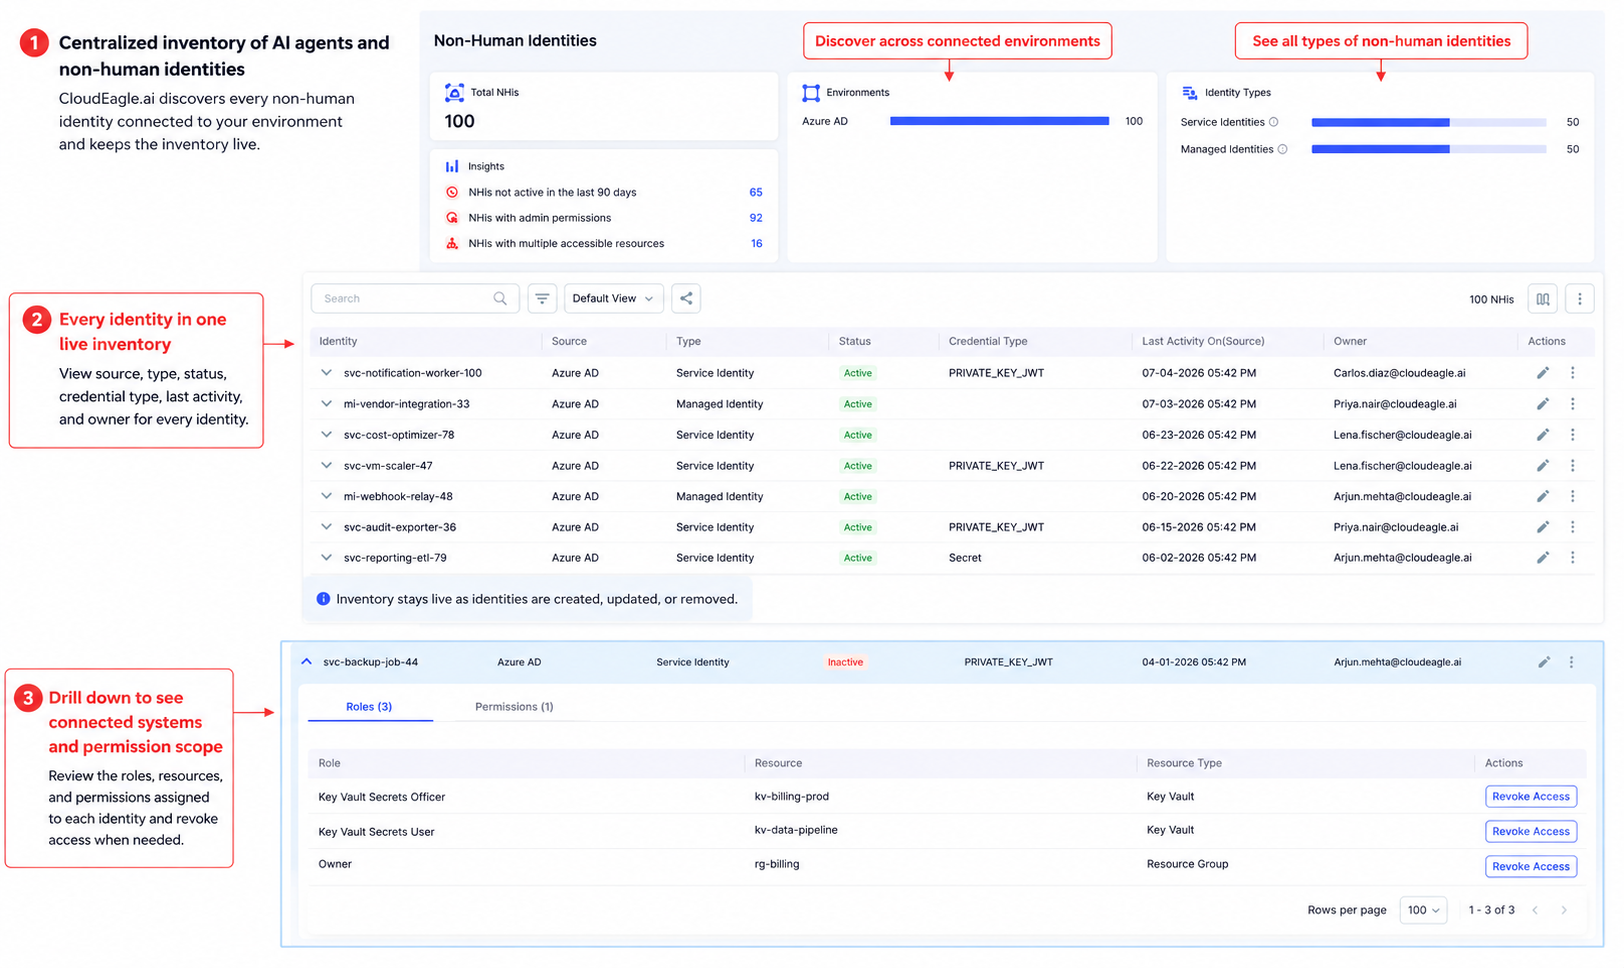Click the Service Identities progress bar
Viewport: 1624px width, 968px height.
(1429, 122)
